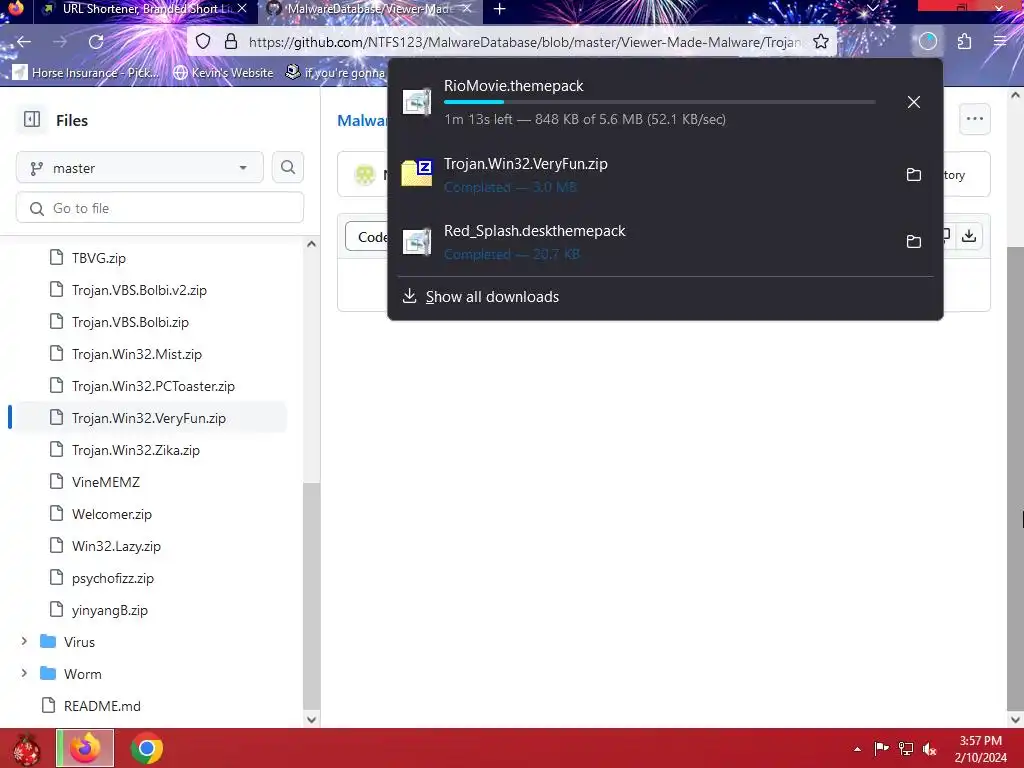Click the tracking protection shield icon
1024x768 pixels.
click(x=203, y=42)
